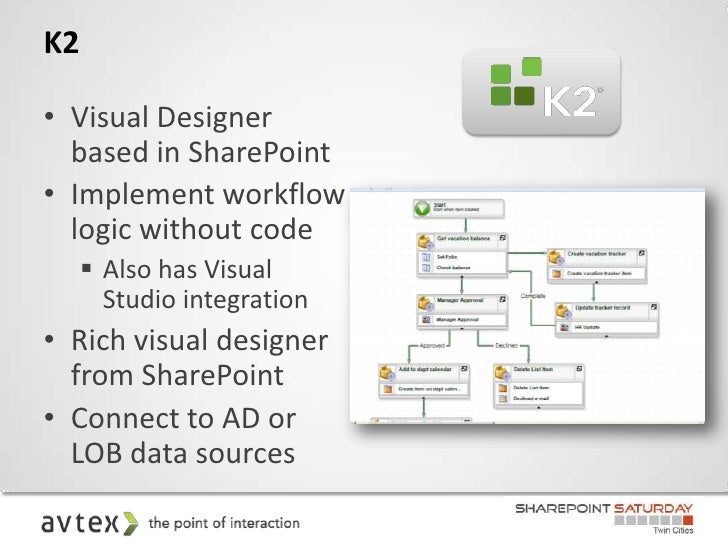Click the Visual Studio integration sub-bullet
The width and height of the screenshot is (728, 546).
pos(205,284)
